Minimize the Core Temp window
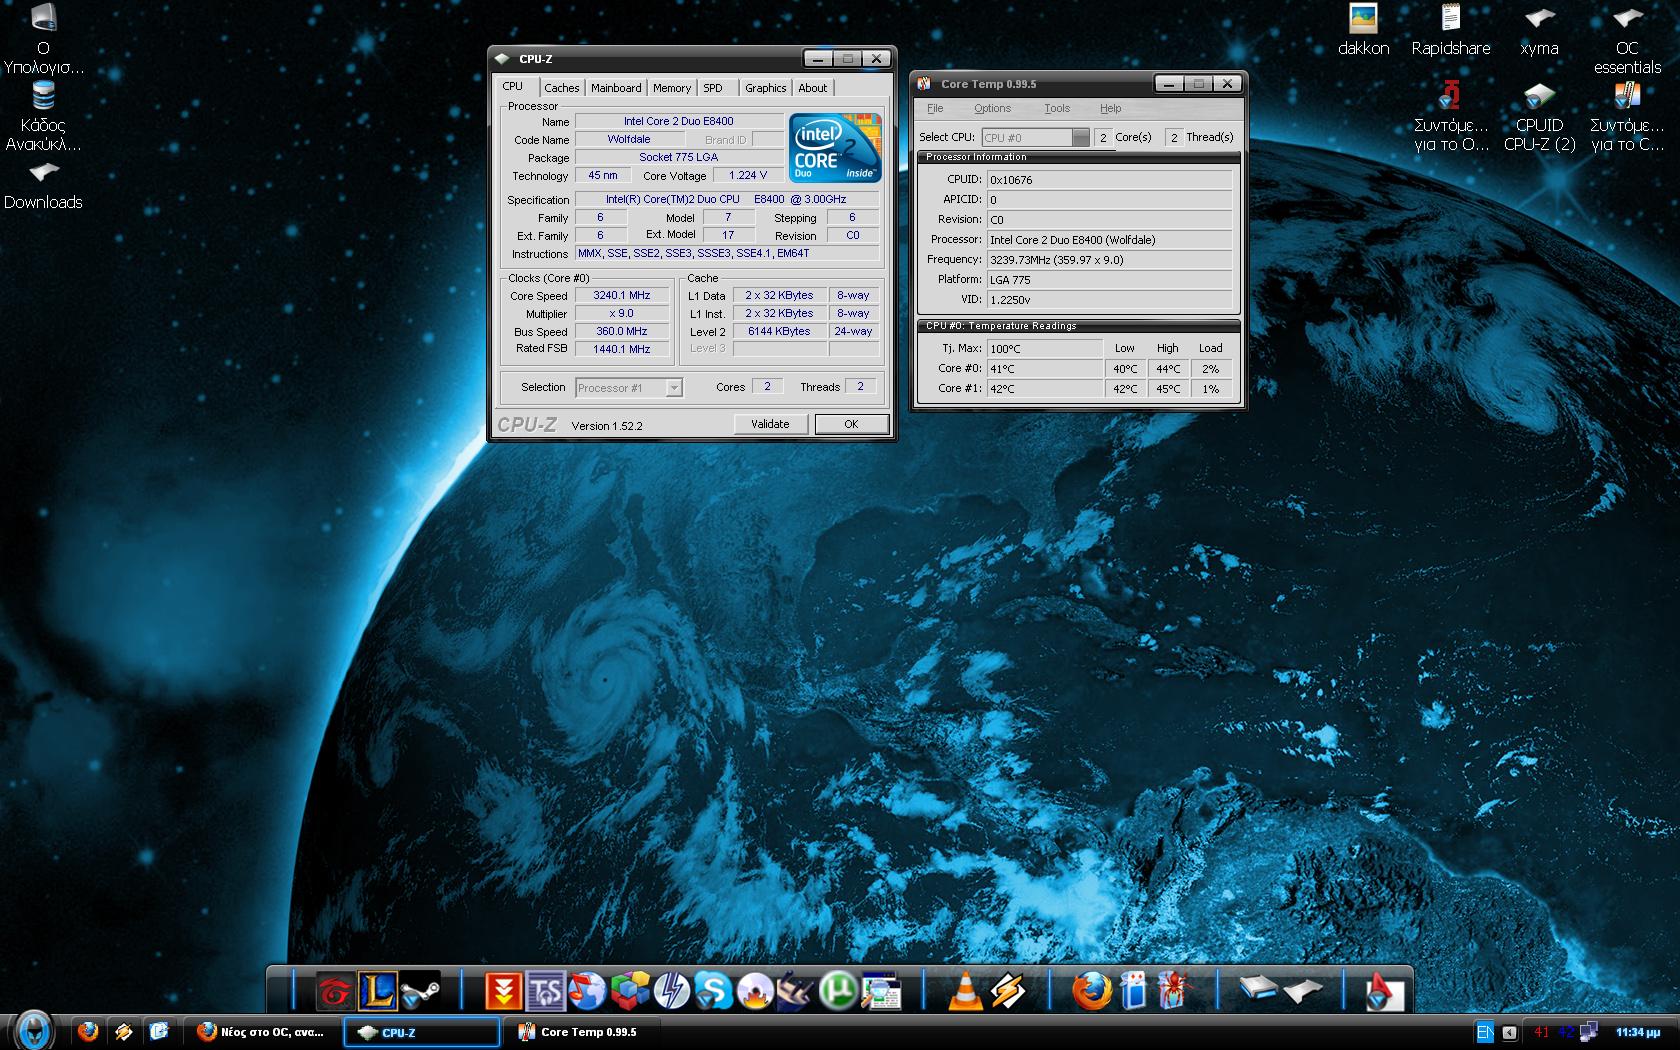Screen dimensions: 1680x1050 [x=1168, y=84]
